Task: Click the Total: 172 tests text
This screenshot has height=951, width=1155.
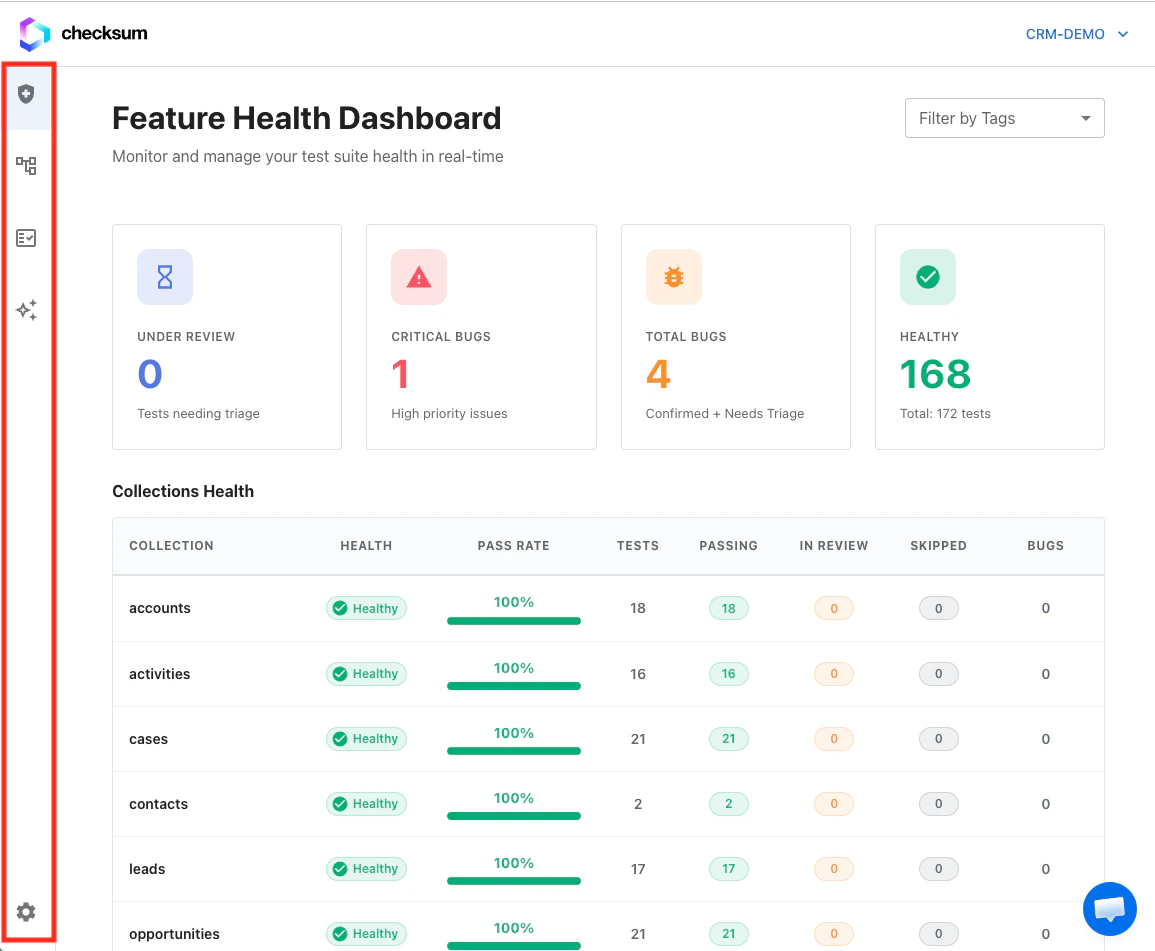Action: pyautogui.click(x=945, y=414)
